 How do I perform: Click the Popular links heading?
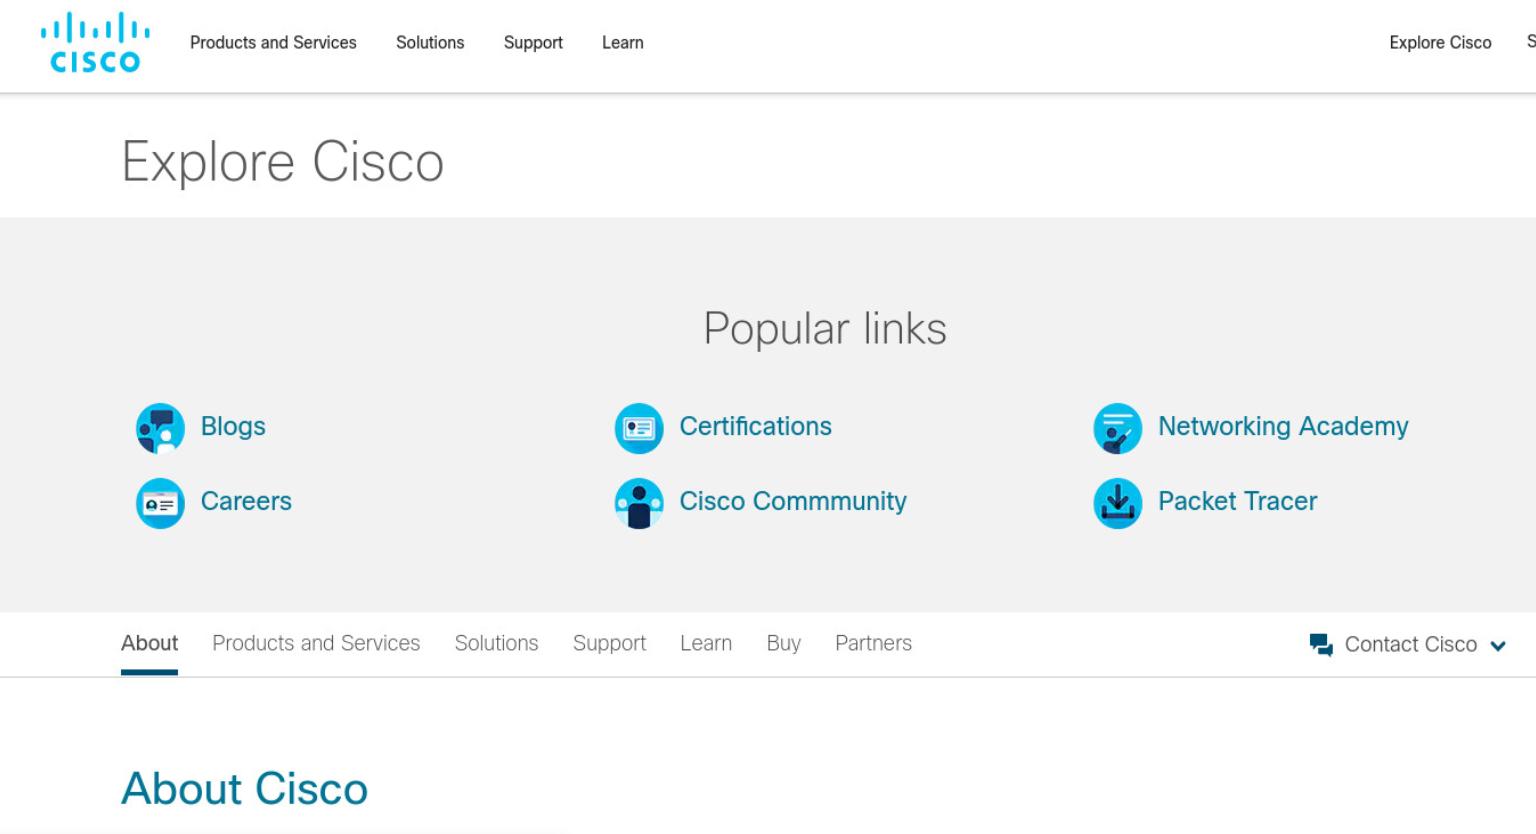click(825, 329)
